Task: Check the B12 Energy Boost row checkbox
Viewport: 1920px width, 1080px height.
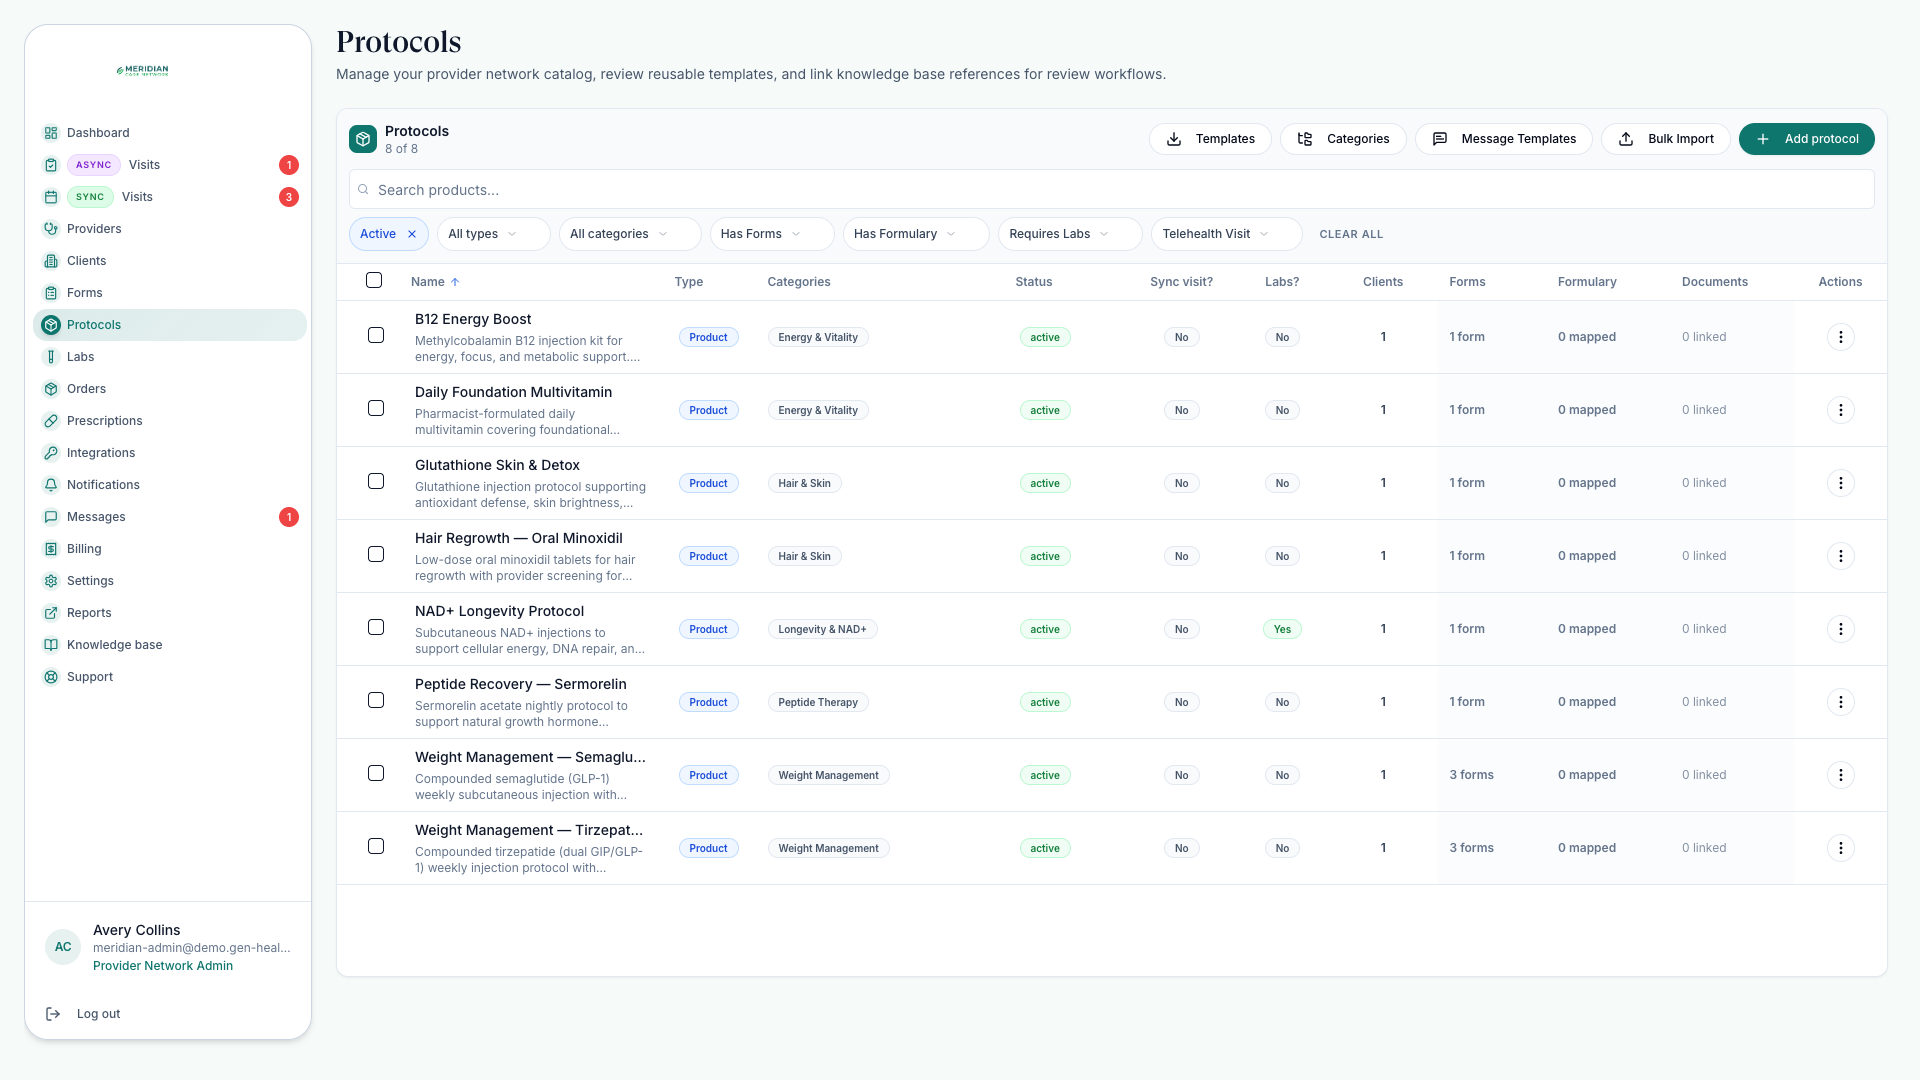Action: 376,335
